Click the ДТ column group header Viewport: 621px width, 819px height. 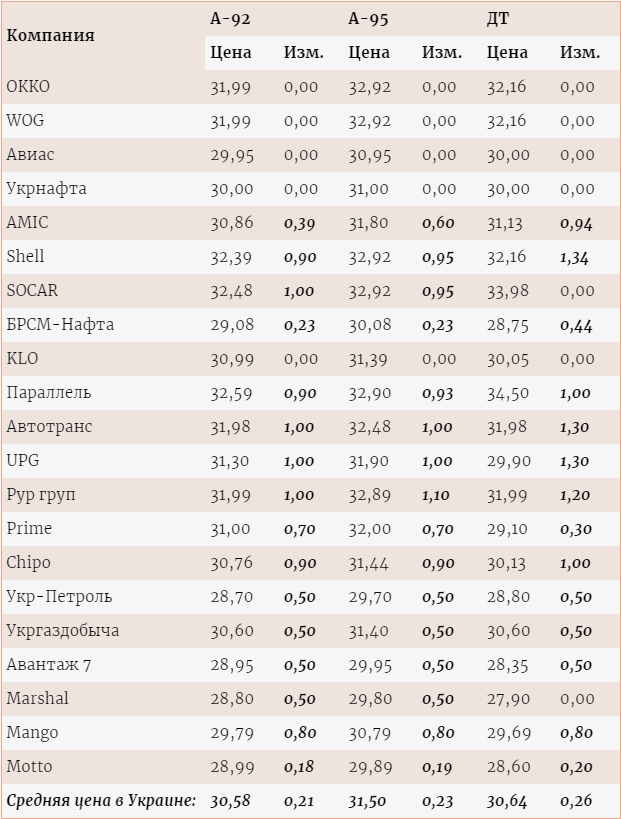coord(497,18)
